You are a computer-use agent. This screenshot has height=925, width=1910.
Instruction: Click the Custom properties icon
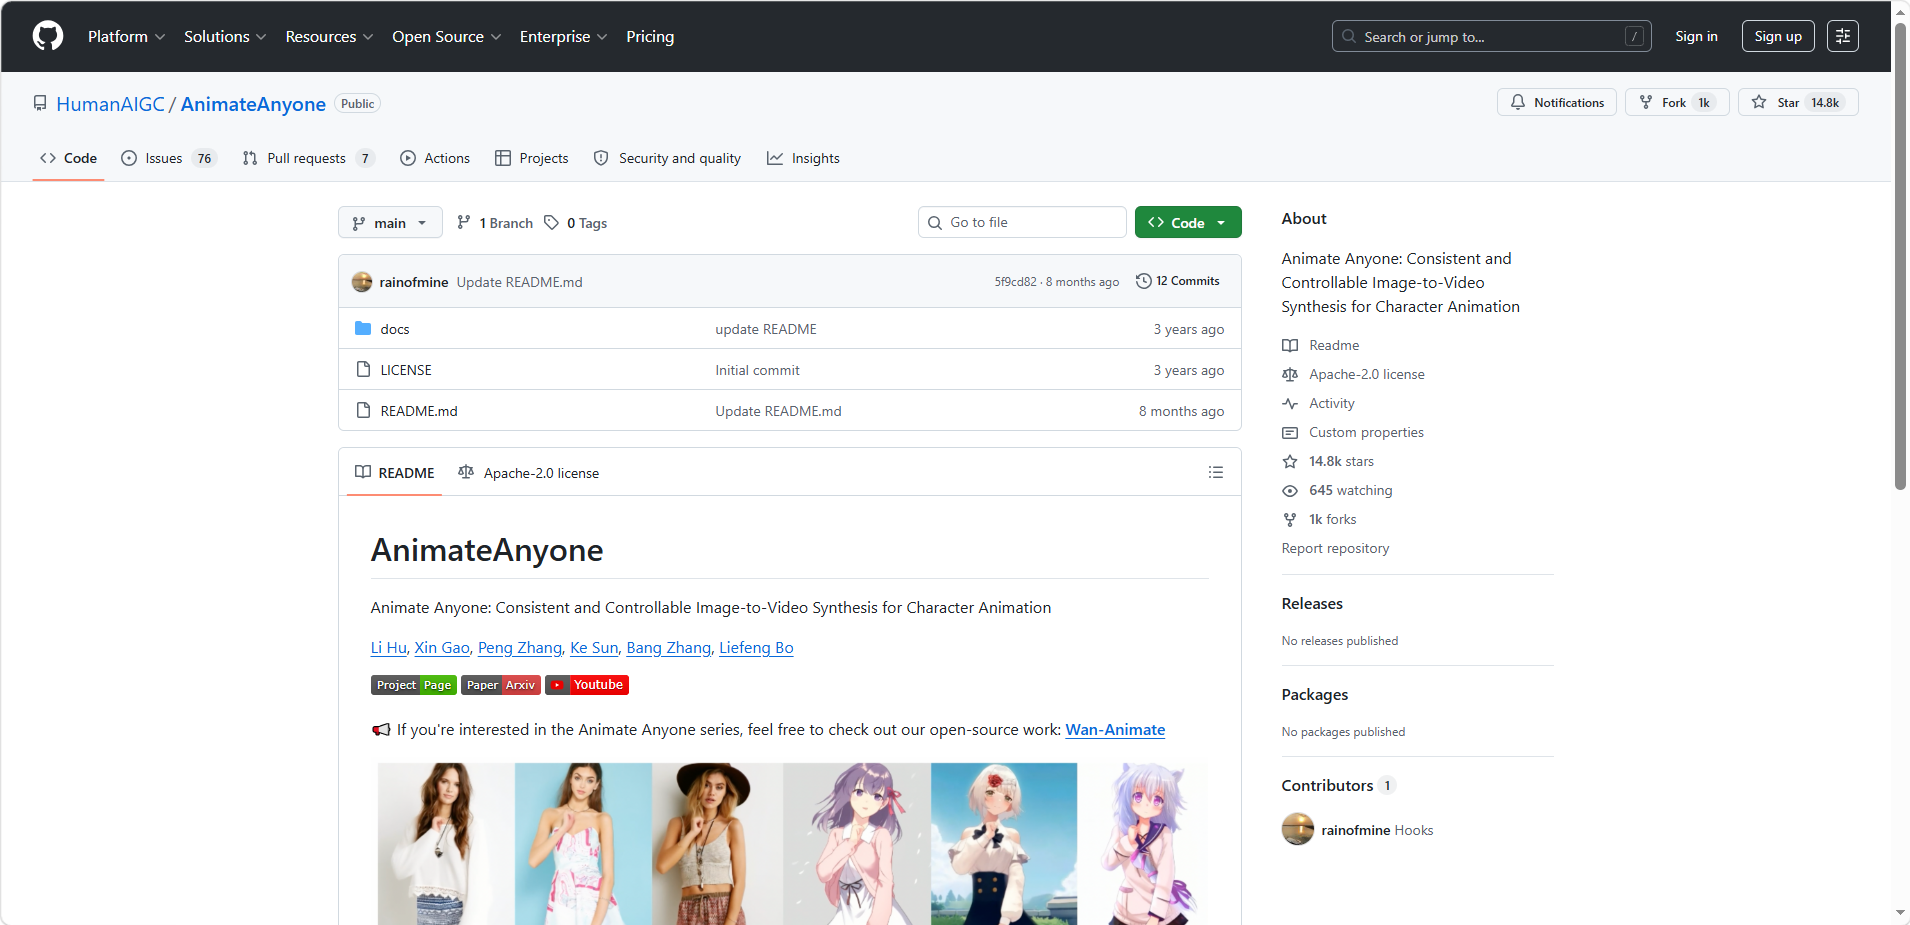pos(1290,433)
